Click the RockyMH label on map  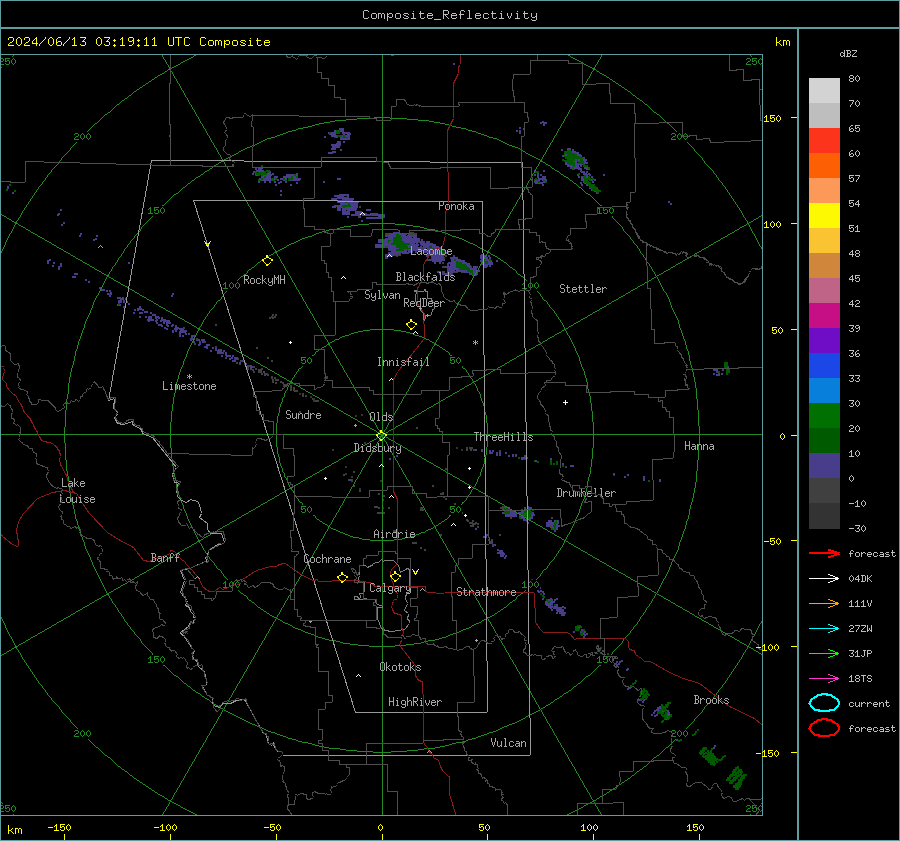pos(264,280)
